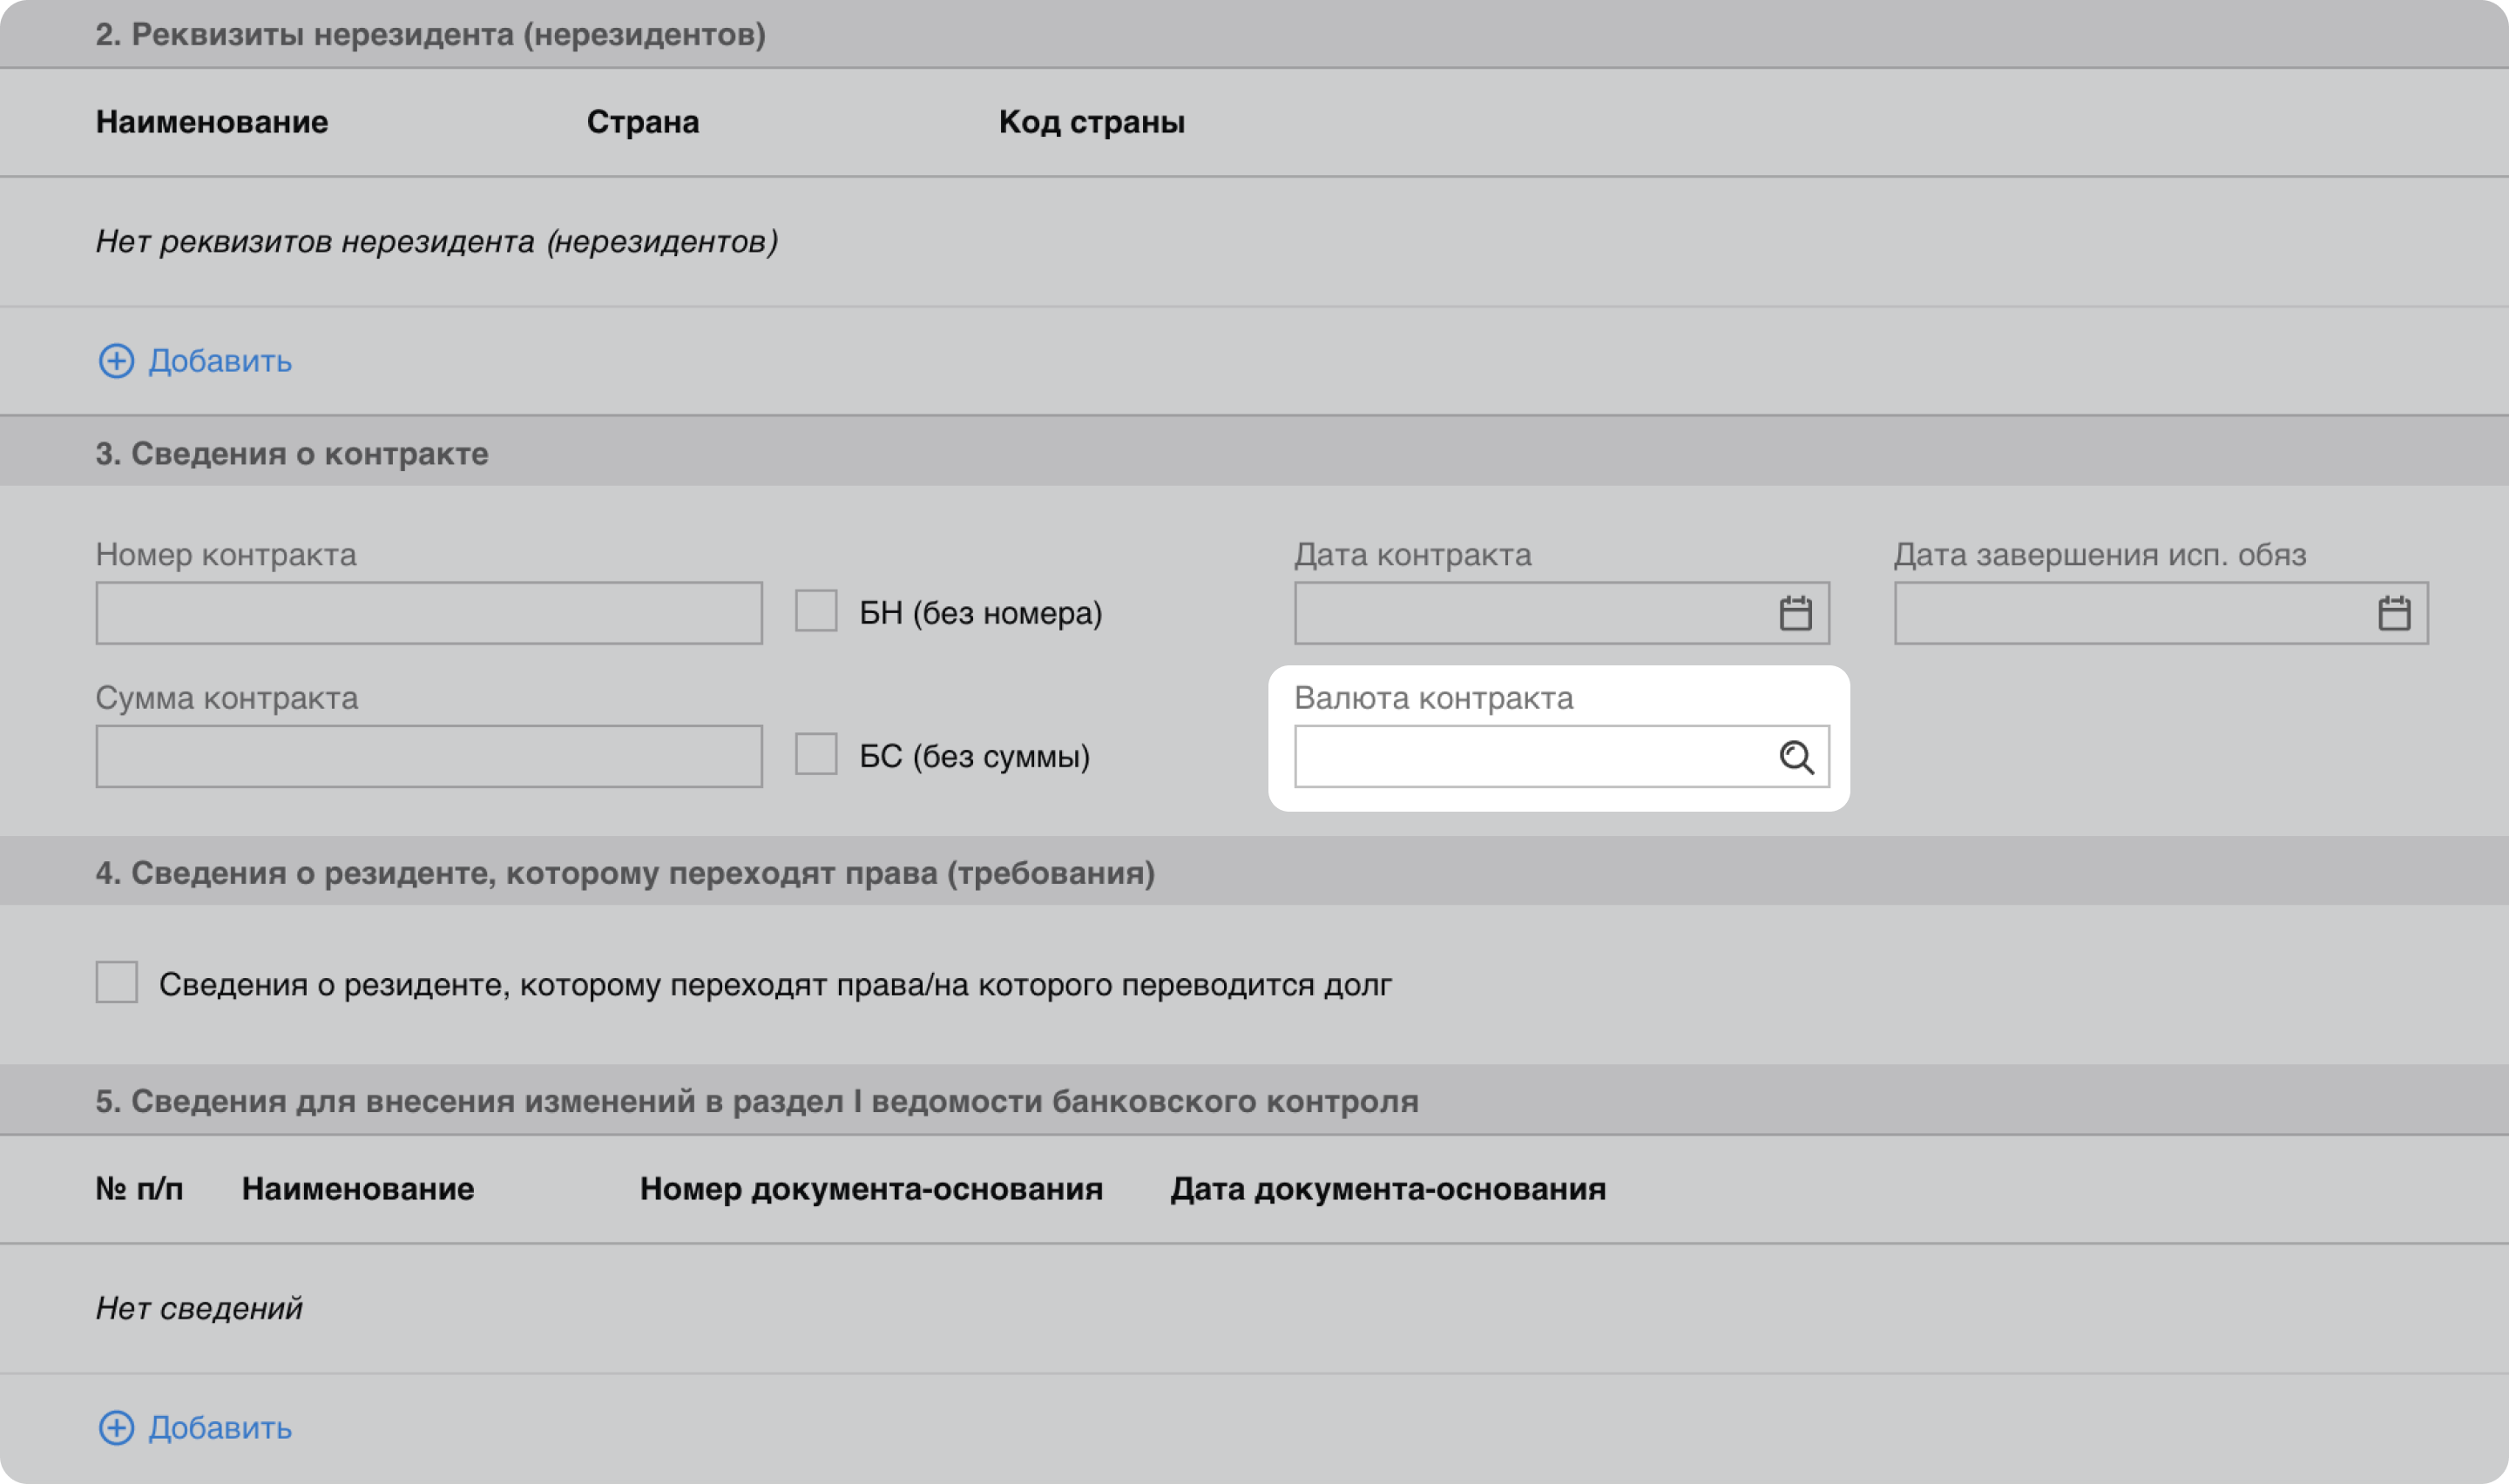Screen dimensions: 2509x1484
Task: Click plus icon at bottom of section 5
Action: coord(116,1428)
